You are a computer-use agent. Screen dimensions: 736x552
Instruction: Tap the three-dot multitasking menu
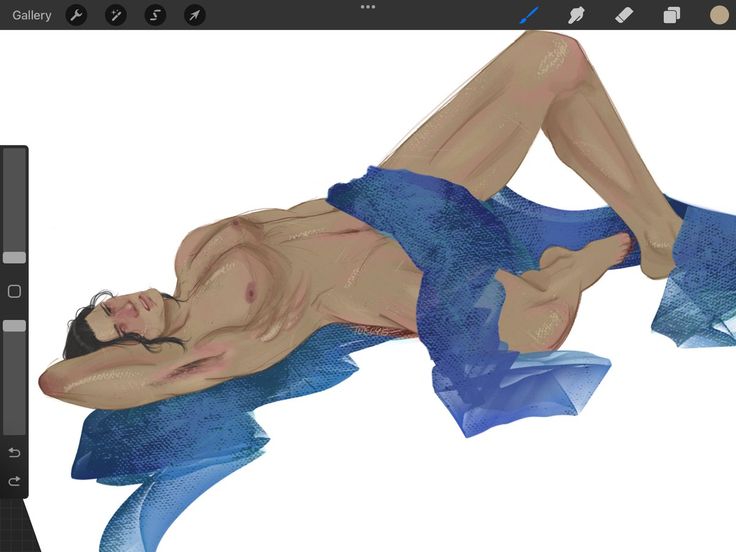368,7
